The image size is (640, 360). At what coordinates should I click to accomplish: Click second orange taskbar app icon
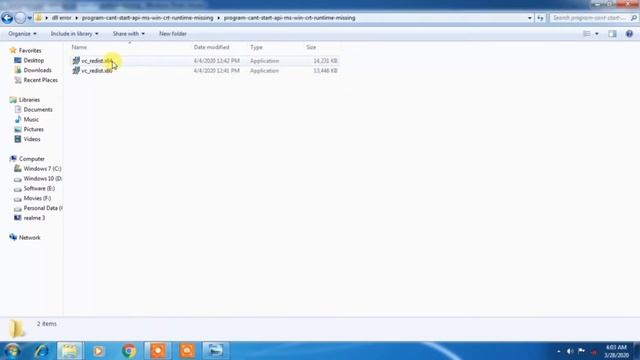pos(187,351)
